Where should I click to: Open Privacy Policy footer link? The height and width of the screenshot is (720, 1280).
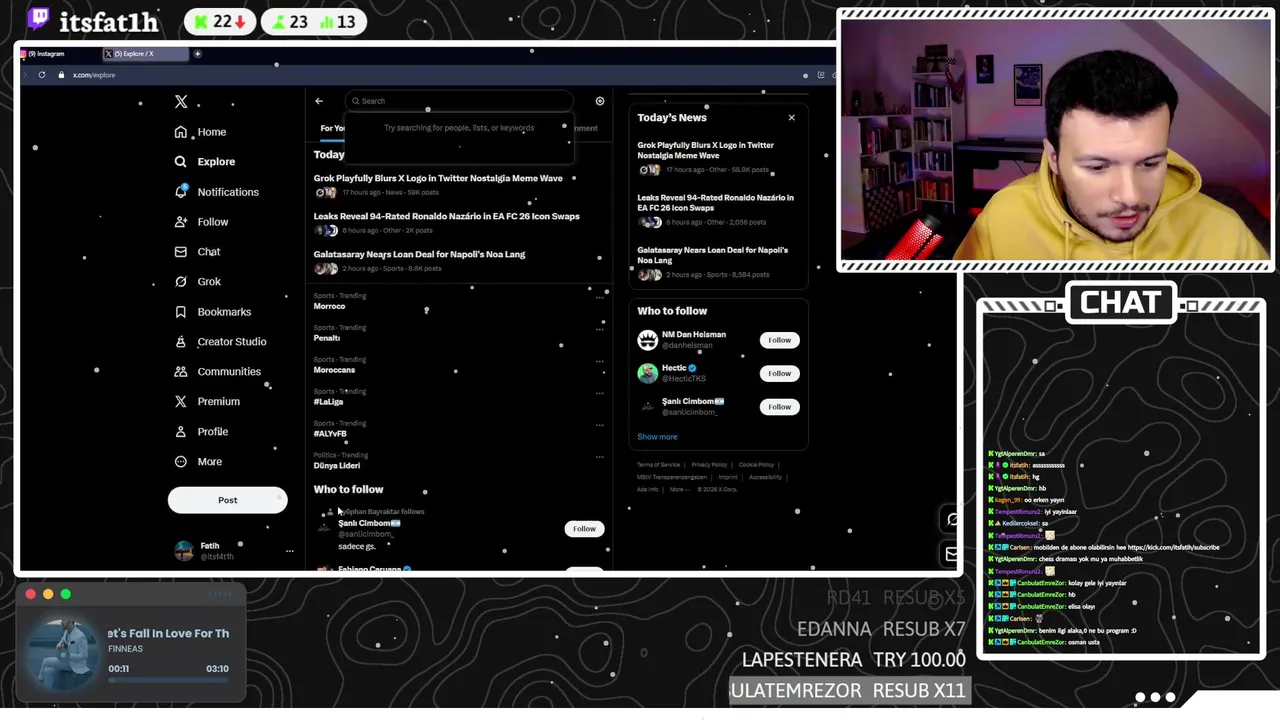709,465
